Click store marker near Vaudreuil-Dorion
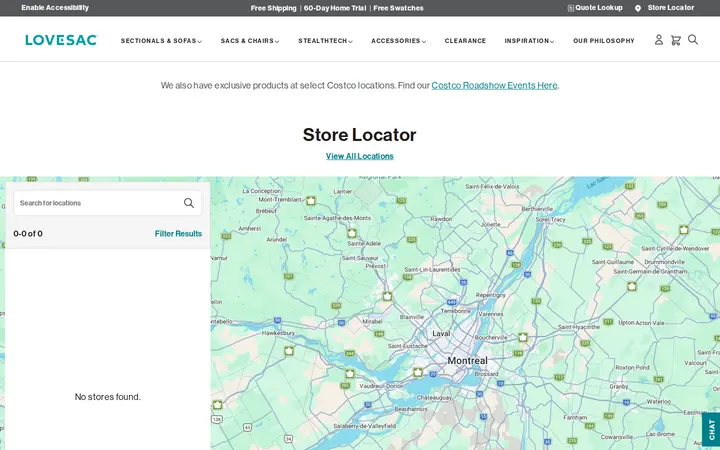This screenshot has width=720, height=450. pos(350,374)
